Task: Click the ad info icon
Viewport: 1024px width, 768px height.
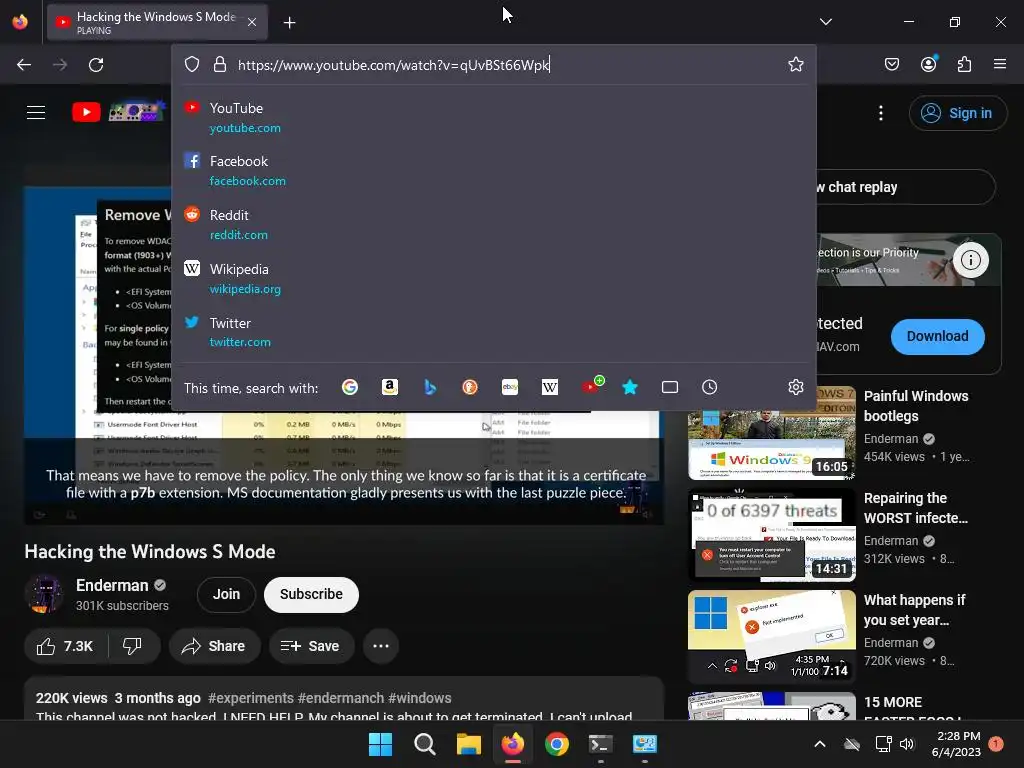Action: (x=970, y=260)
